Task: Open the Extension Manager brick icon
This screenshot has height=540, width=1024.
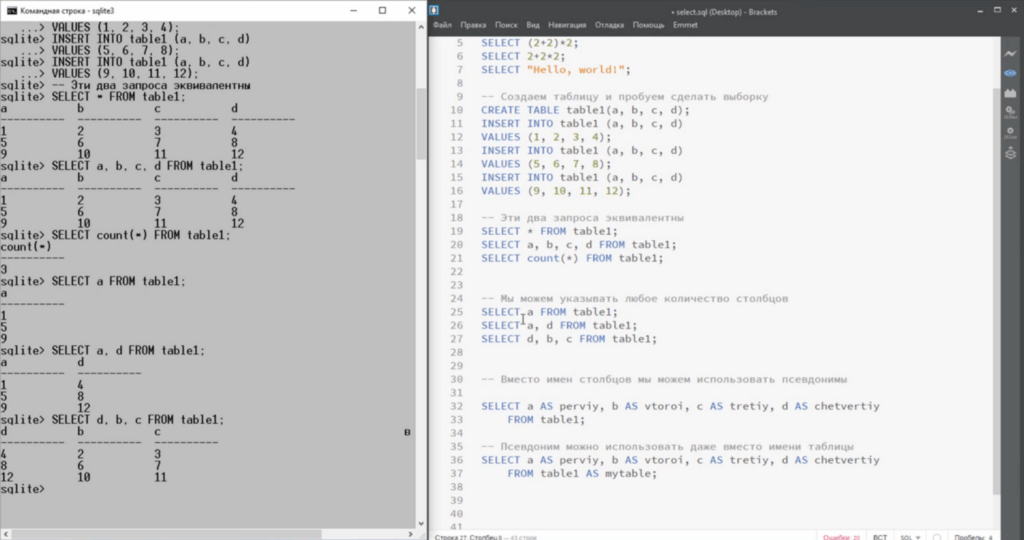Action: click(x=1010, y=93)
